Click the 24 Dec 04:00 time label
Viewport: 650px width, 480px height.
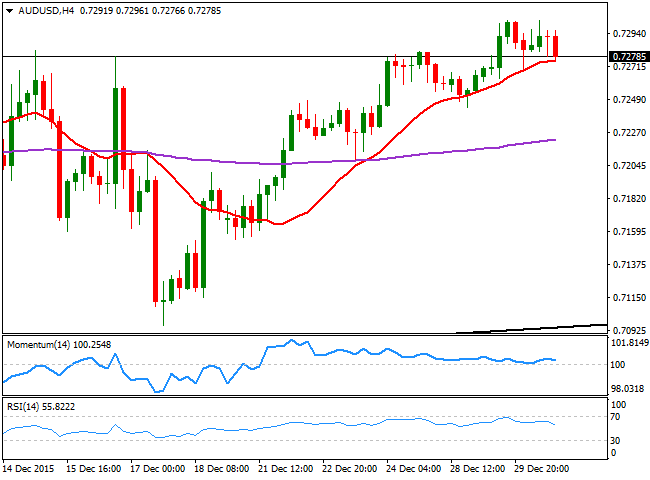click(x=414, y=469)
